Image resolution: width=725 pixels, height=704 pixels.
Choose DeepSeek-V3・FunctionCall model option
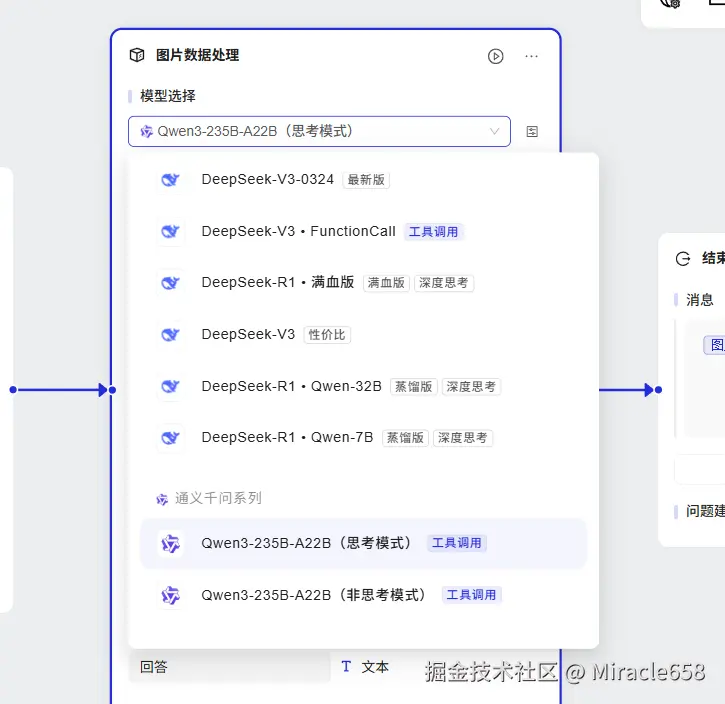pos(363,231)
